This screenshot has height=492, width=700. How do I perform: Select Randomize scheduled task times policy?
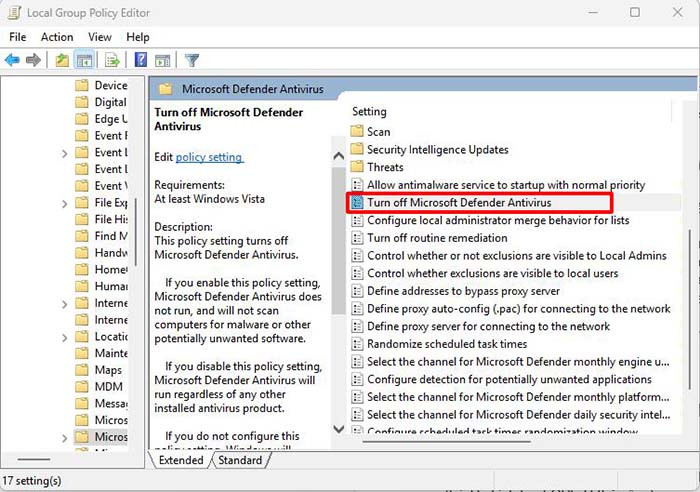pyautogui.click(x=439, y=344)
